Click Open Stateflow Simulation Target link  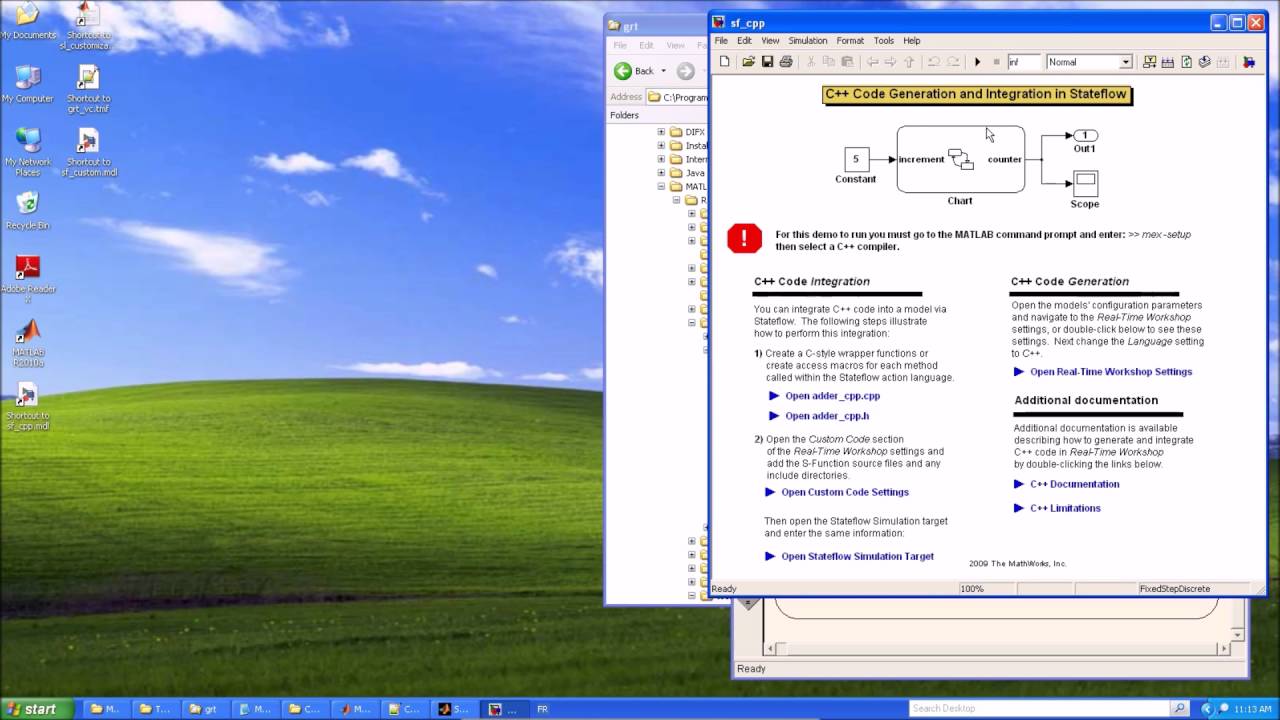(x=857, y=556)
